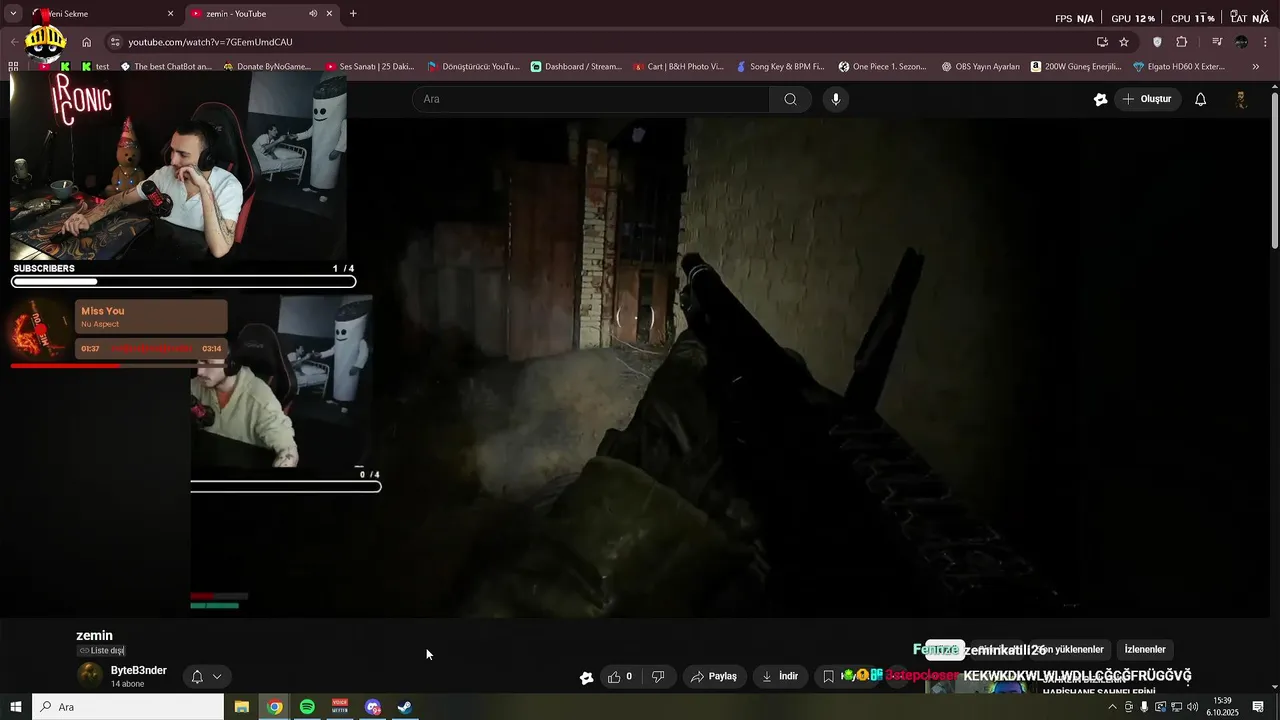Screen dimensions: 1280x720
Task: Select the 'İzlenenler' chip
Action: pos(1145,650)
